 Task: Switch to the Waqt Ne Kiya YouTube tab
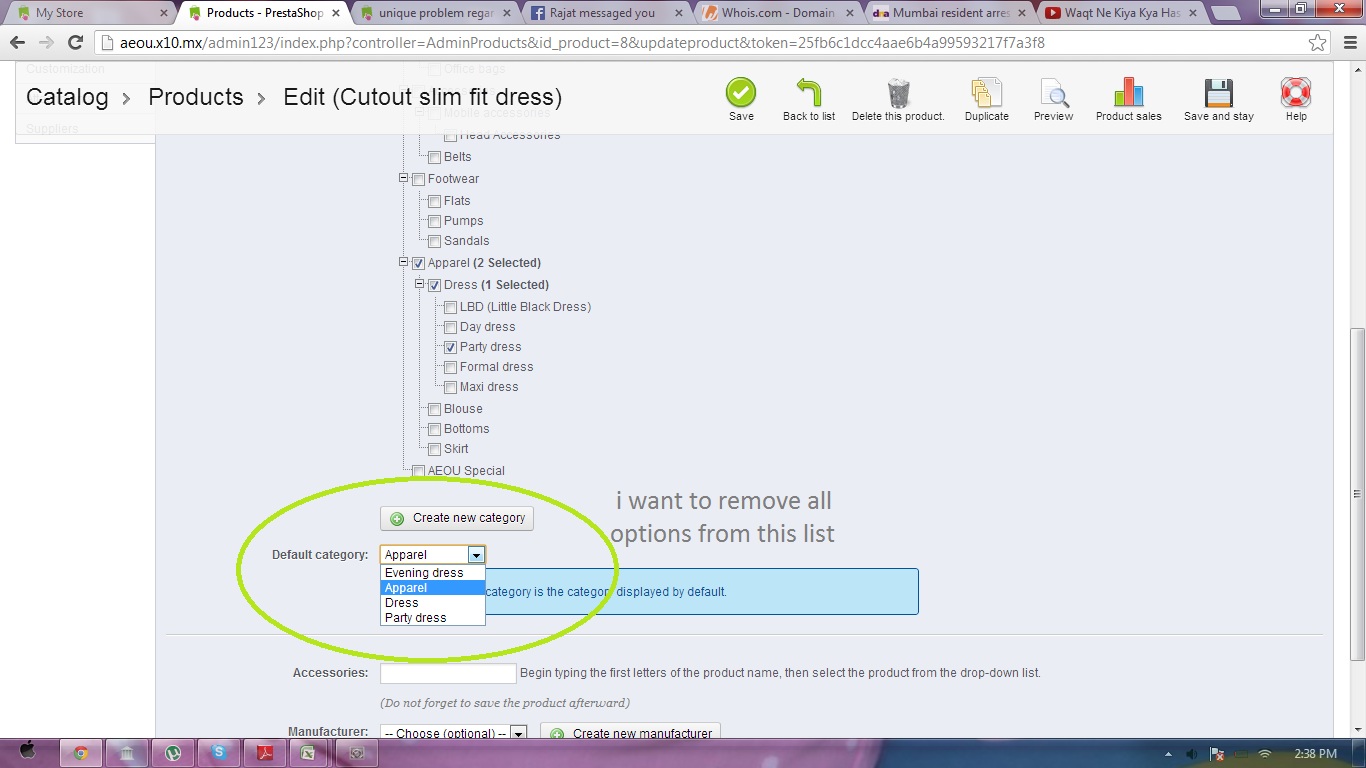click(1123, 13)
